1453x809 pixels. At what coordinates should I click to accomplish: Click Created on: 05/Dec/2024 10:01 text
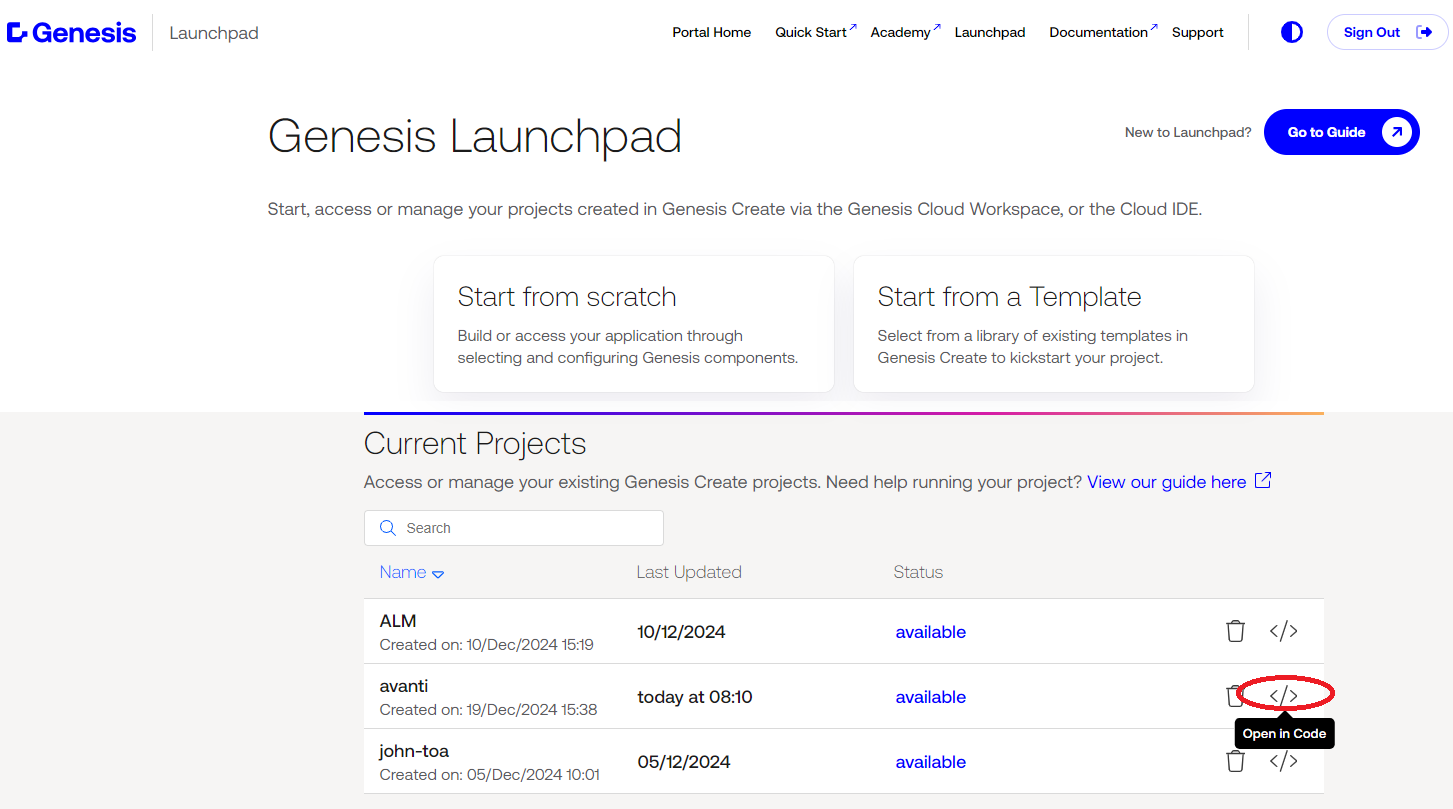point(489,775)
